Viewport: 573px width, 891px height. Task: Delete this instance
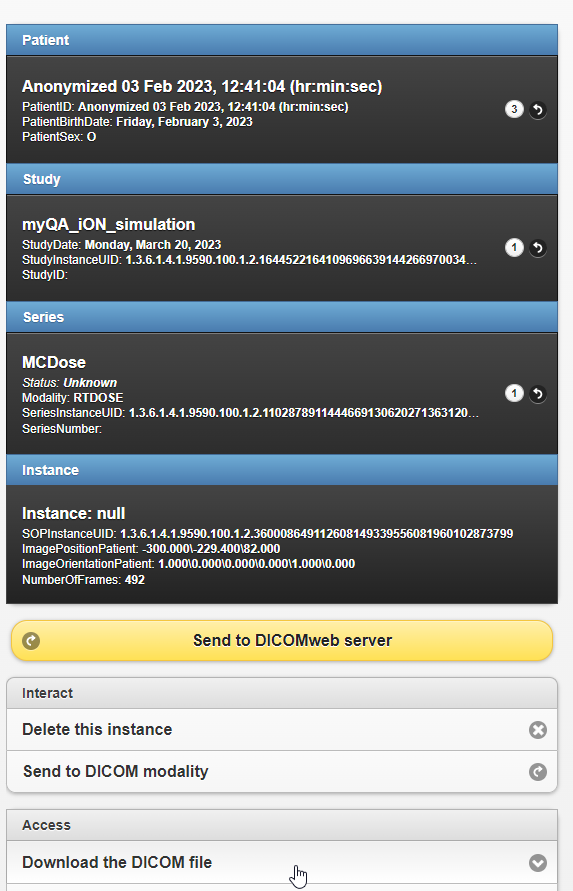click(282, 730)
